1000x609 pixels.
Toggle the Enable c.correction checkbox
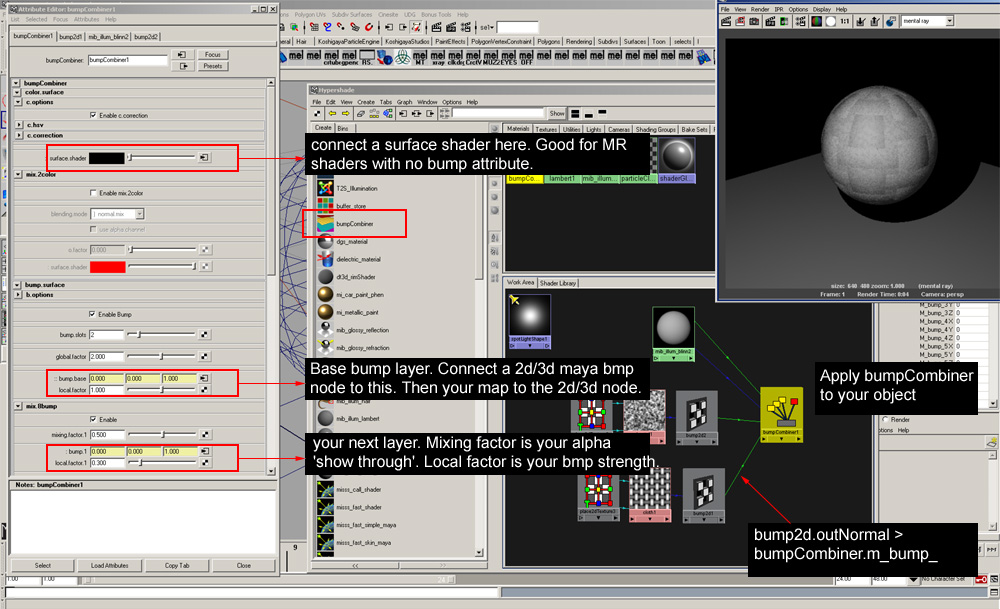click(x=93, y=115)
